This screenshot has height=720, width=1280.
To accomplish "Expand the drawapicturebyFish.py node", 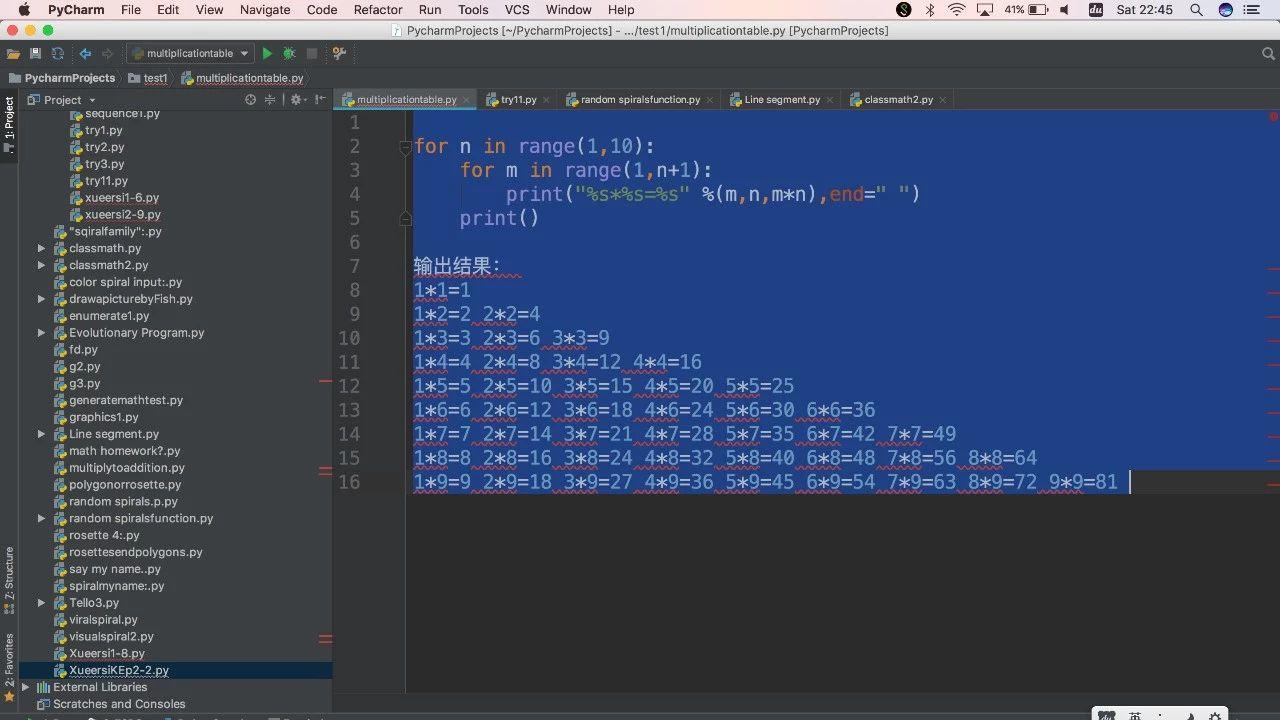I will (41, 299).
